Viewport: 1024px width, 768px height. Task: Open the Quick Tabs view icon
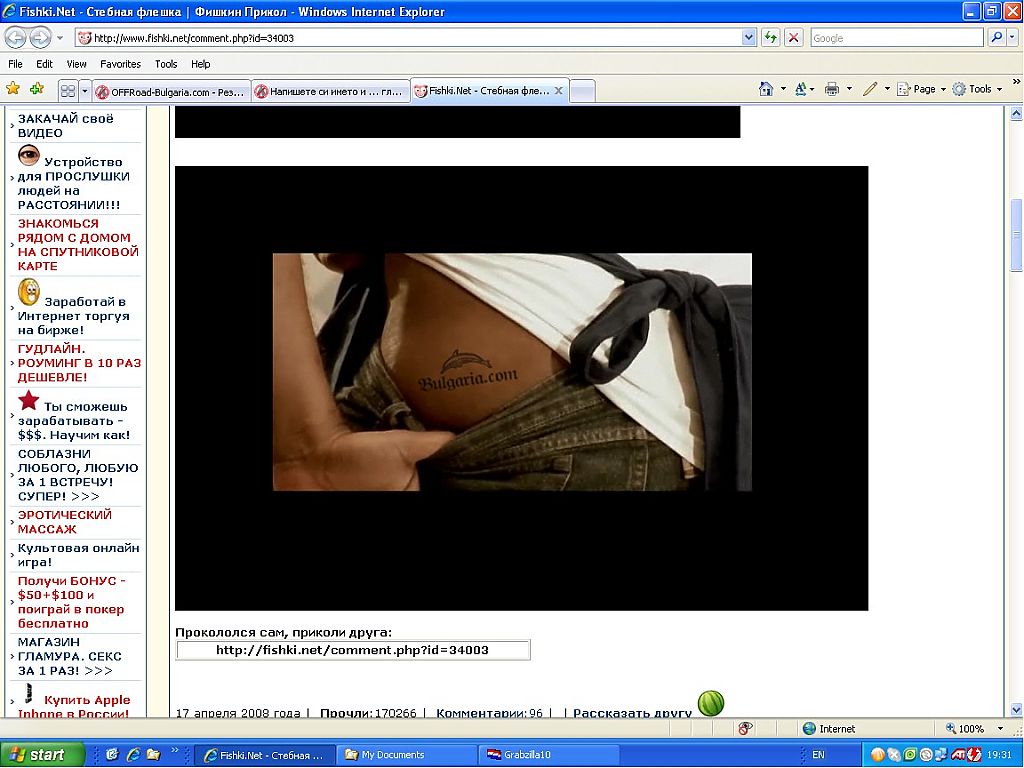(68, 91)
